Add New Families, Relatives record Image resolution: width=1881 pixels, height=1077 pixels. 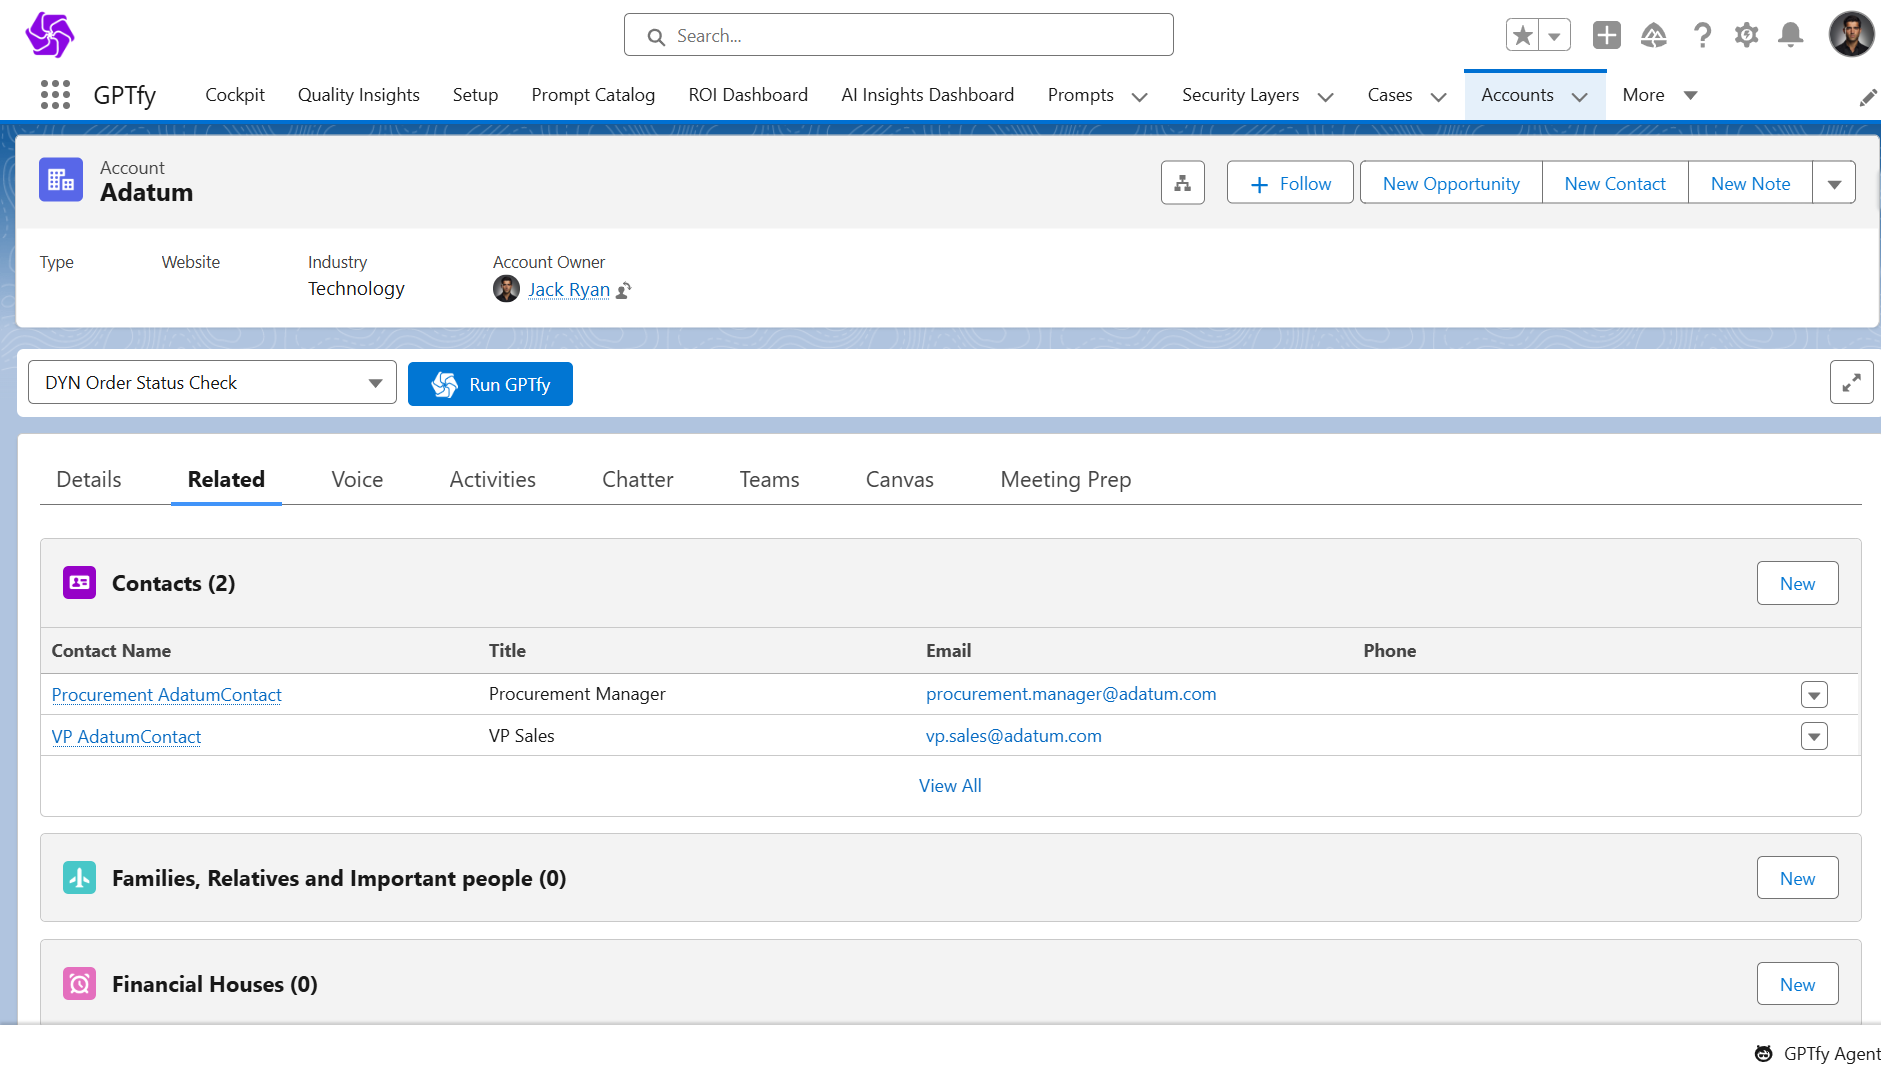point(1797,878)
